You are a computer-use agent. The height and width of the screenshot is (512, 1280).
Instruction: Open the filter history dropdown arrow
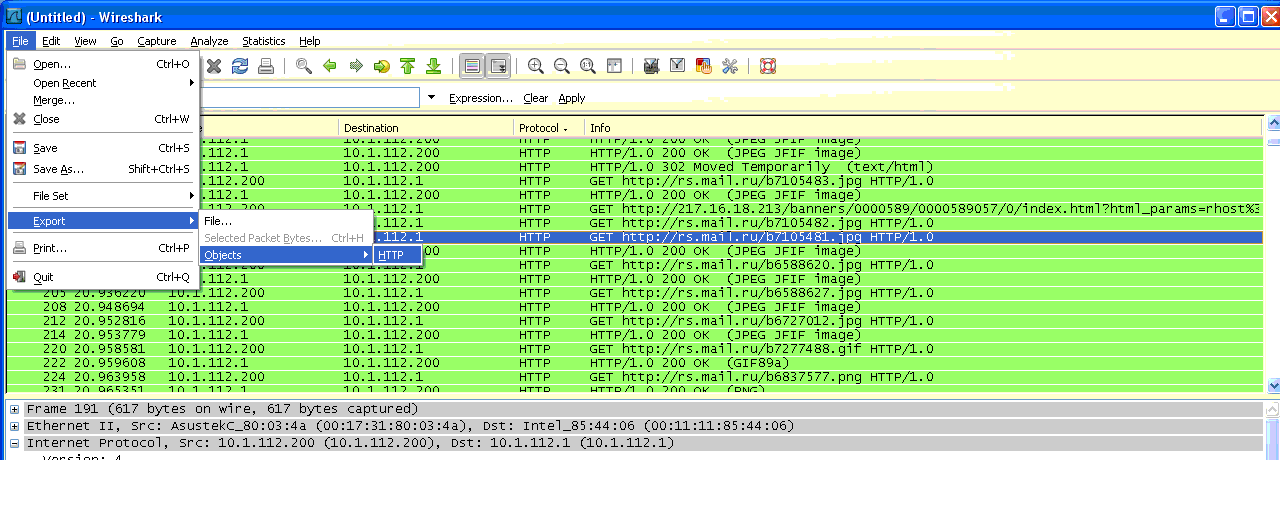431,98
